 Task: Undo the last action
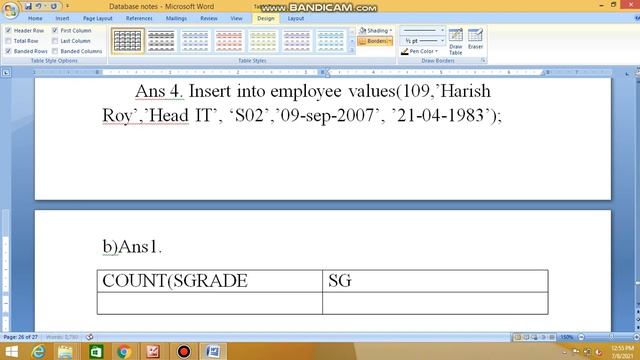coord(38,6)
